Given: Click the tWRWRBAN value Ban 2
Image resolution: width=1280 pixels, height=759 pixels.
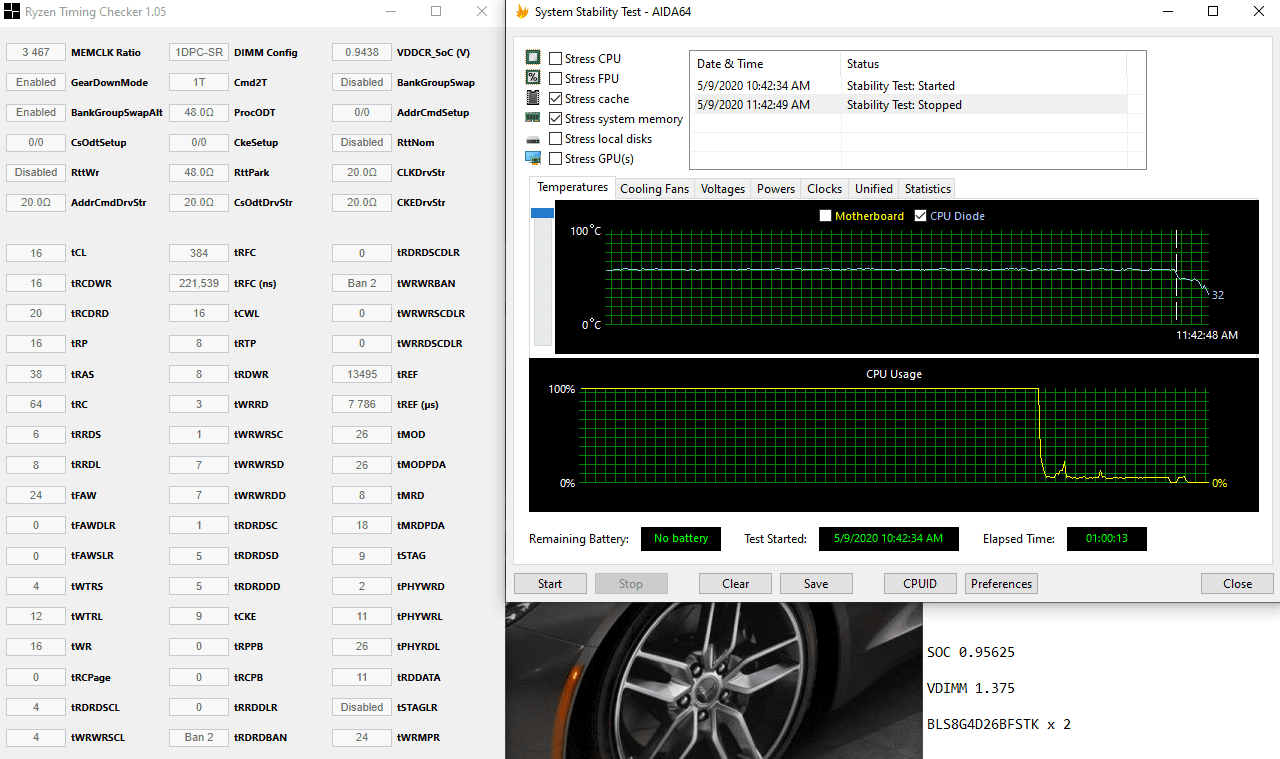Looking at the screenshot, I should (362, 283).
